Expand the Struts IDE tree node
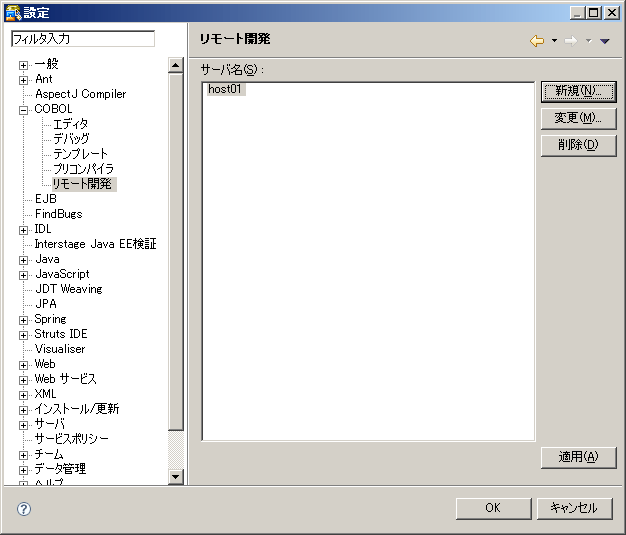 pyautogui.click(x=24, y=335)
